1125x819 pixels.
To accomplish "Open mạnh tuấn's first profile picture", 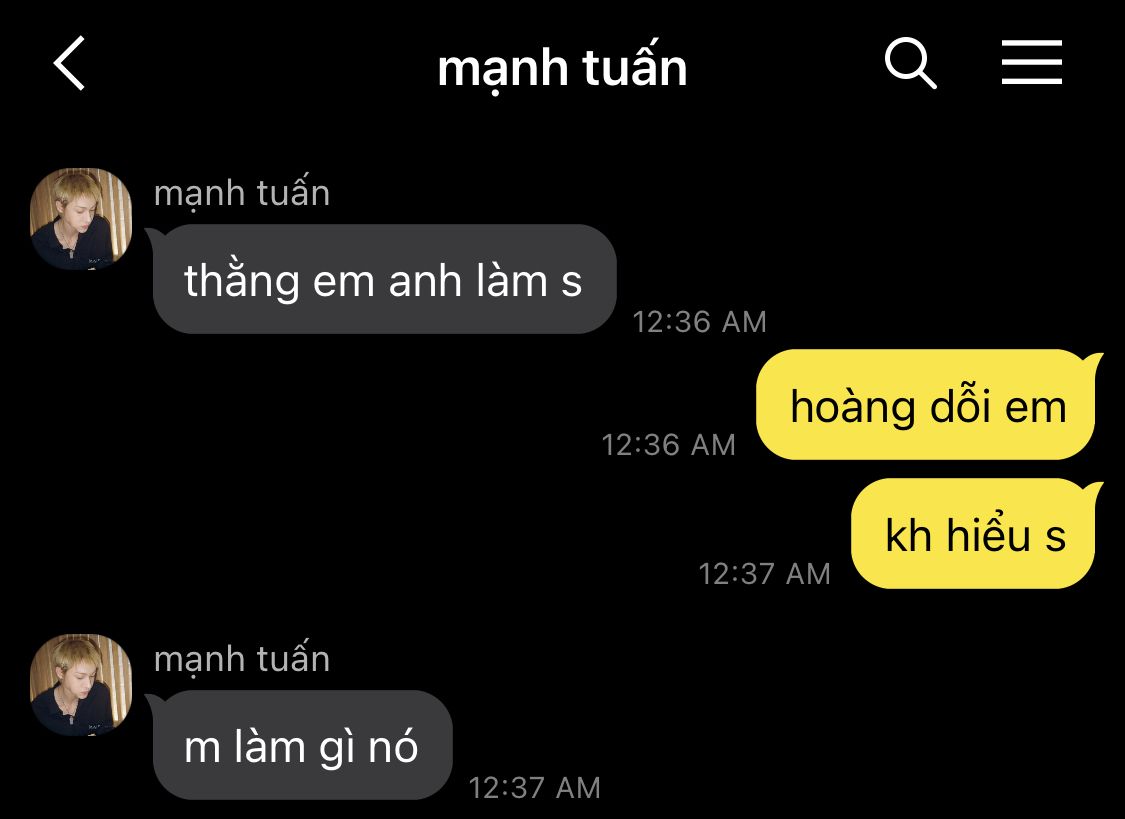I will [x=81, y=219].
